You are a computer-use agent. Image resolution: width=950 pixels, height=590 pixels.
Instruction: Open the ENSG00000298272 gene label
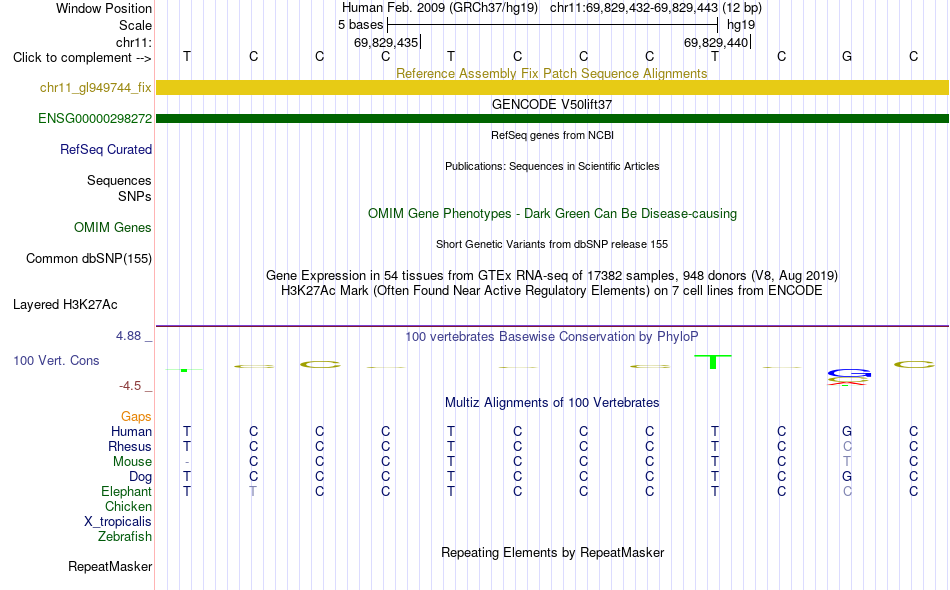[x=95, y=118]
